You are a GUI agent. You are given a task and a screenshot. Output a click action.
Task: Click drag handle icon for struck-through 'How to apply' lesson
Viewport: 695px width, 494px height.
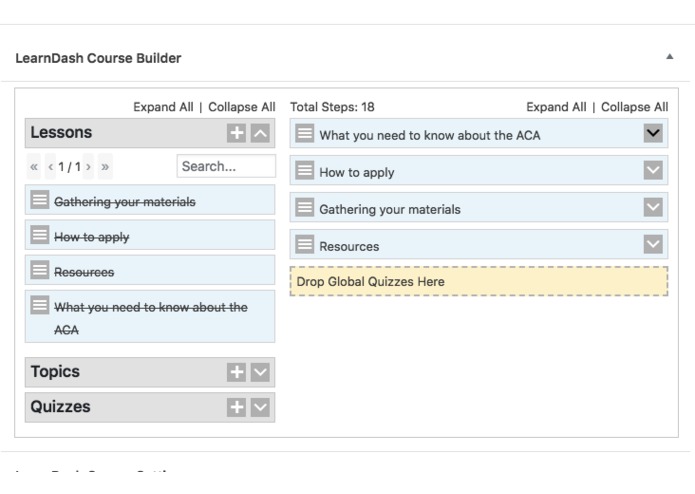[41, 236]
